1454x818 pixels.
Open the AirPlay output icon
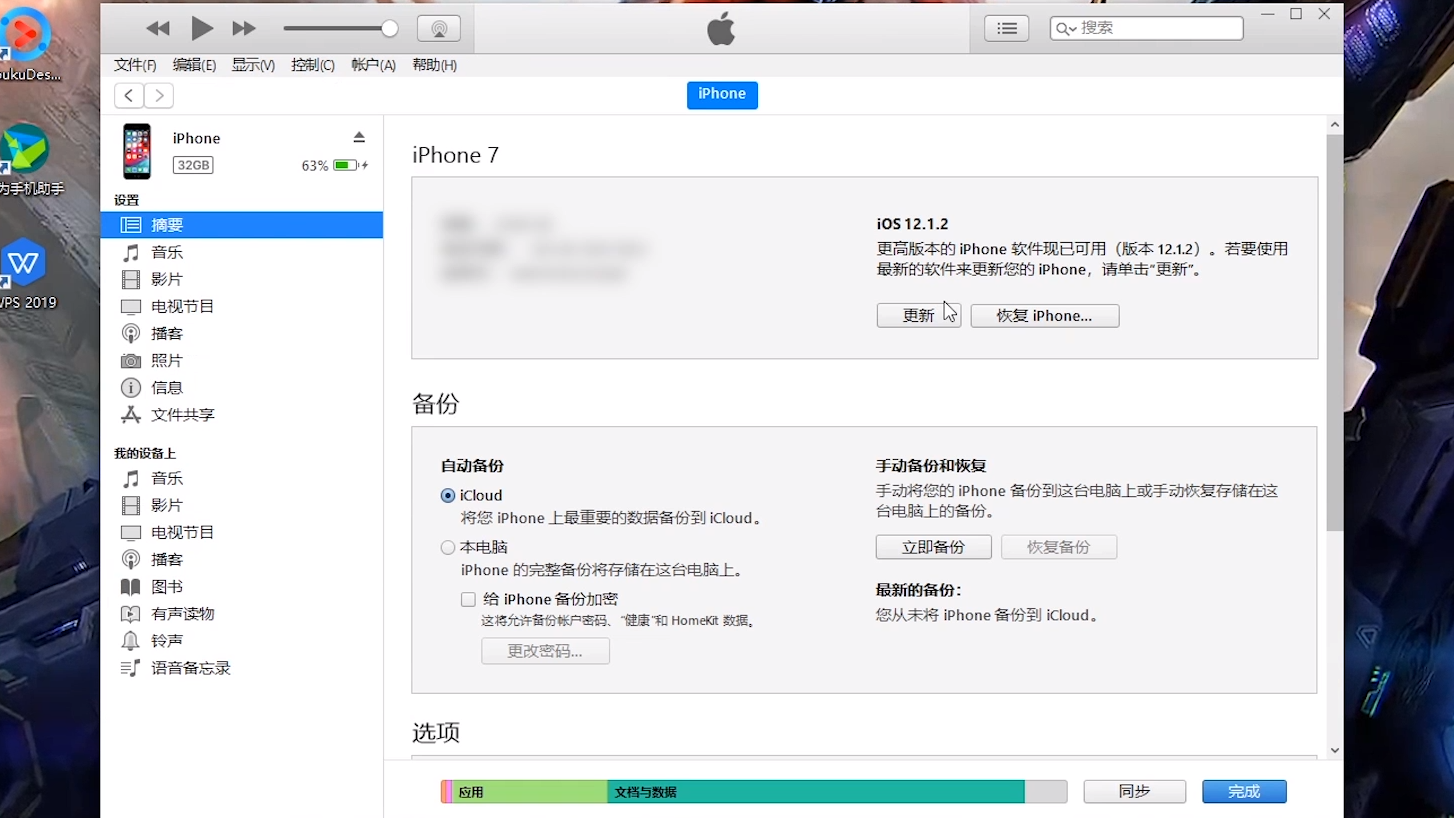pyautogui.click(x=438, y=29)
